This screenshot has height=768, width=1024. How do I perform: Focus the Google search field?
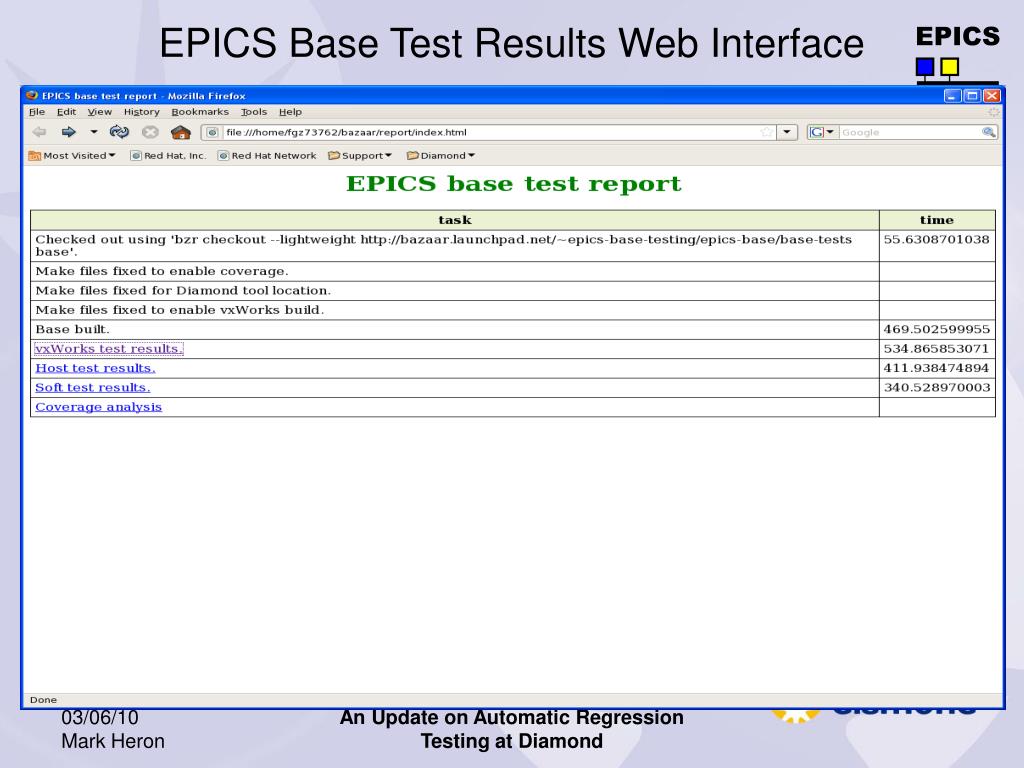[x=910, y=133]
